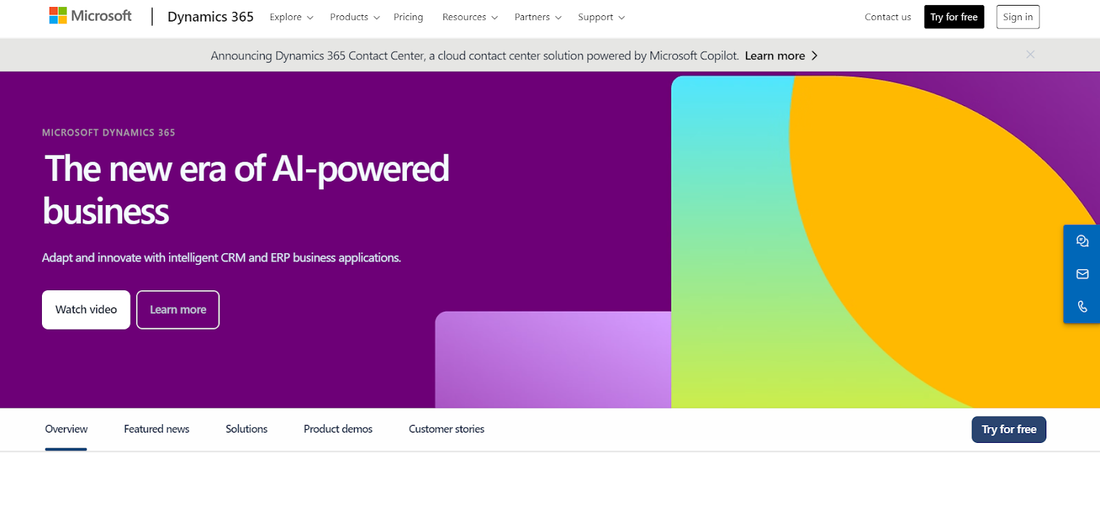Switch to Featured news tab
Viewport: 1100px width, 507px height.
coord(156,429)
